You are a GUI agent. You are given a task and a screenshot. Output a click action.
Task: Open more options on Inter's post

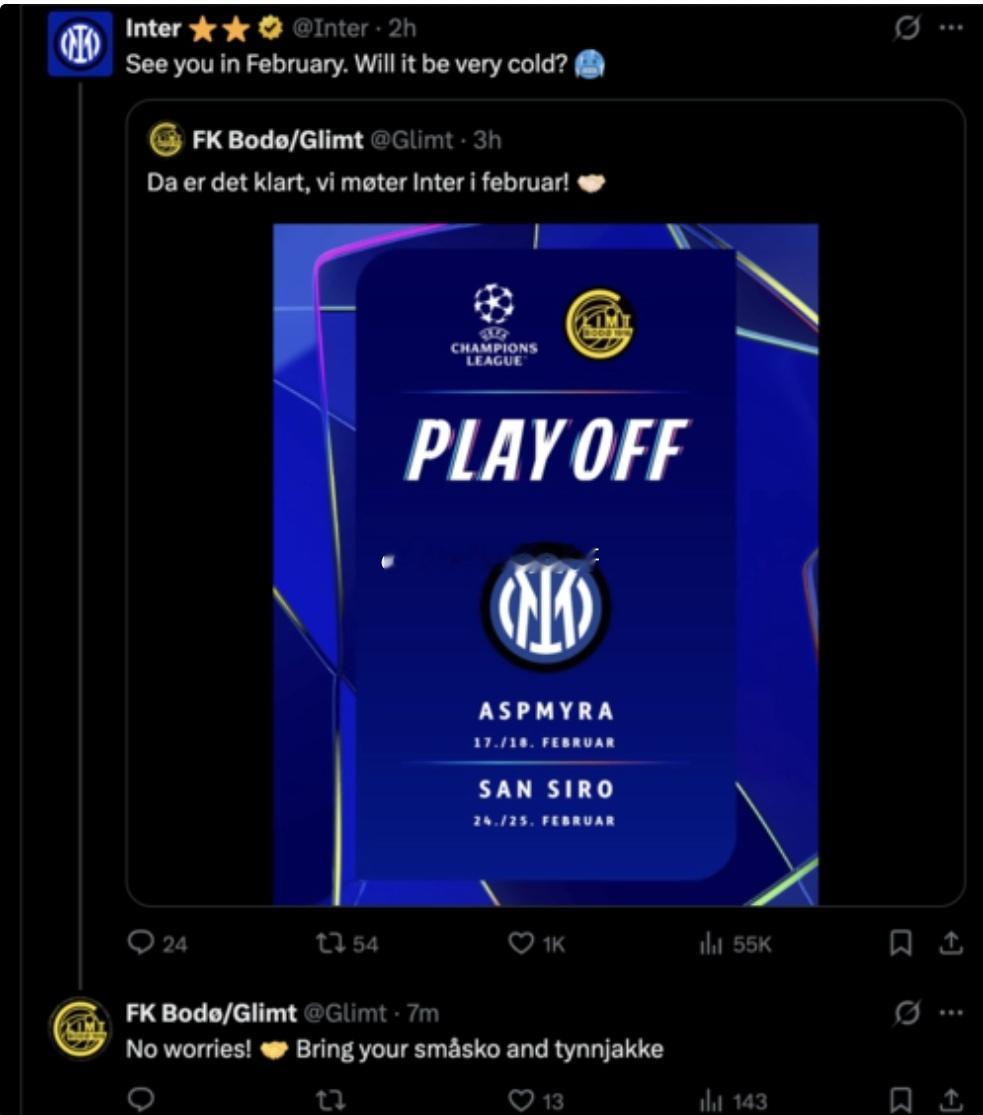coord(950,28)
